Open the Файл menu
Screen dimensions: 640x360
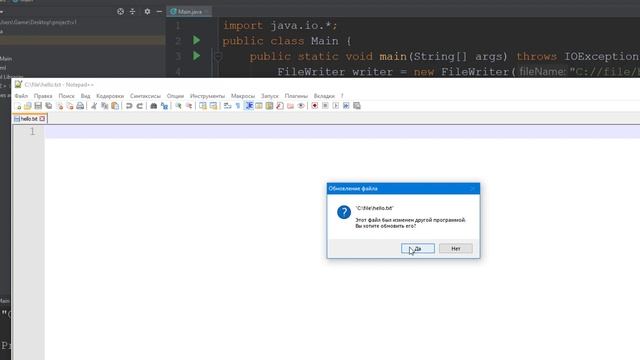tap(21, 96)
